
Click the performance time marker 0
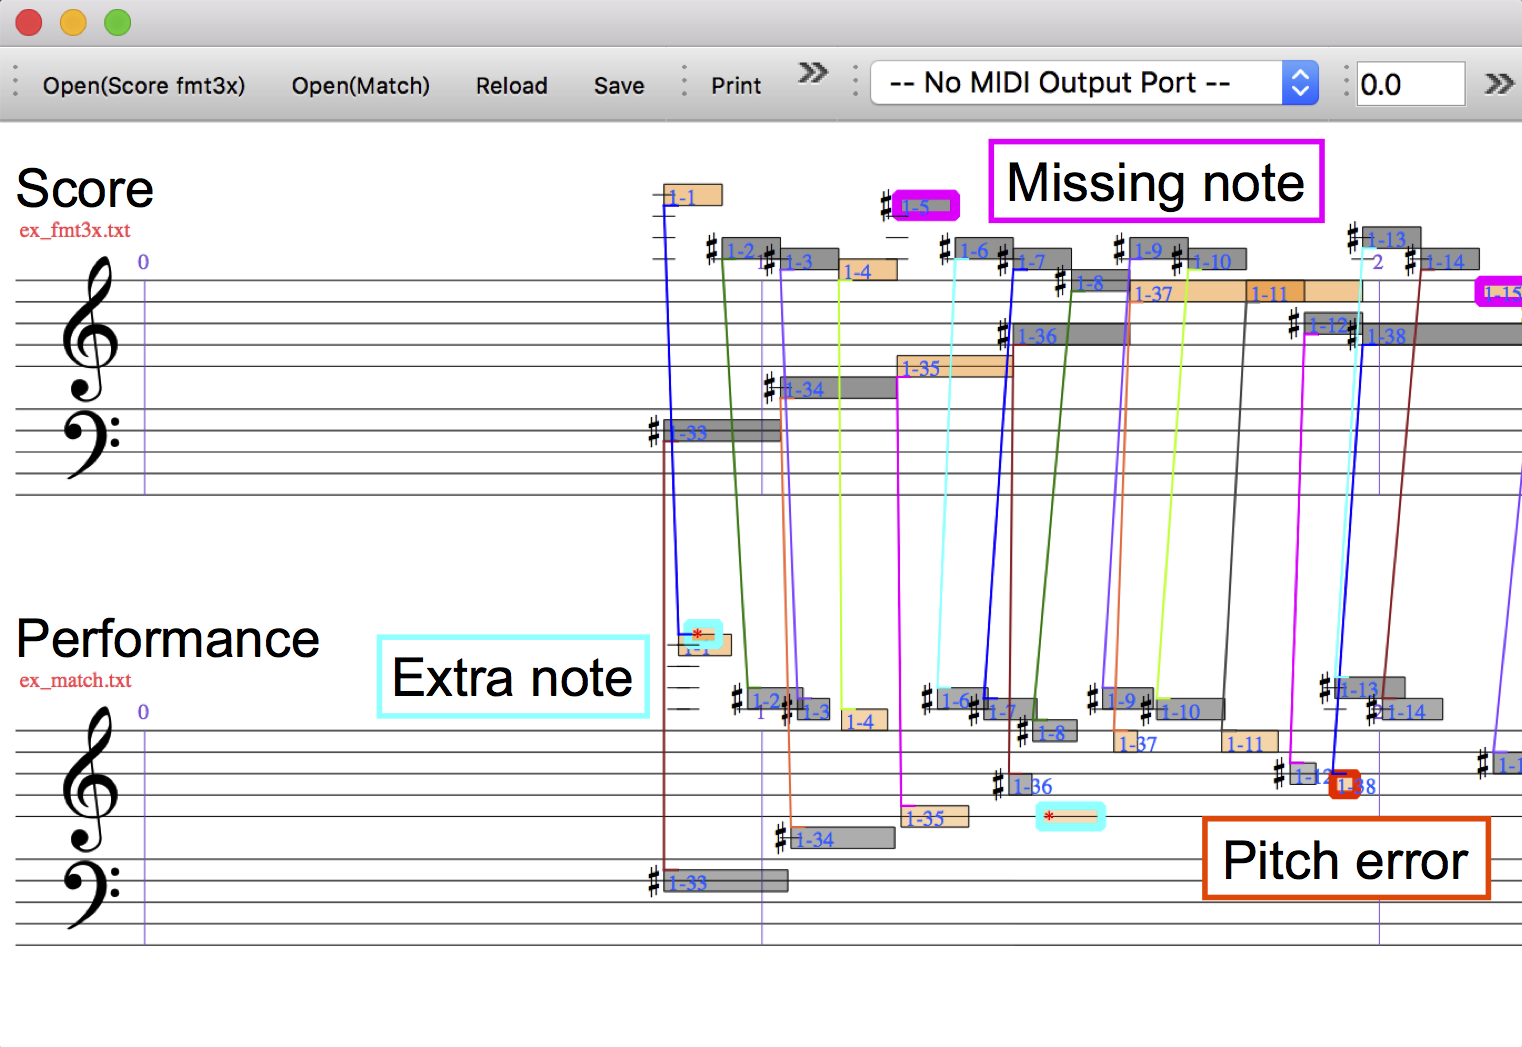[x=143, y=712]
